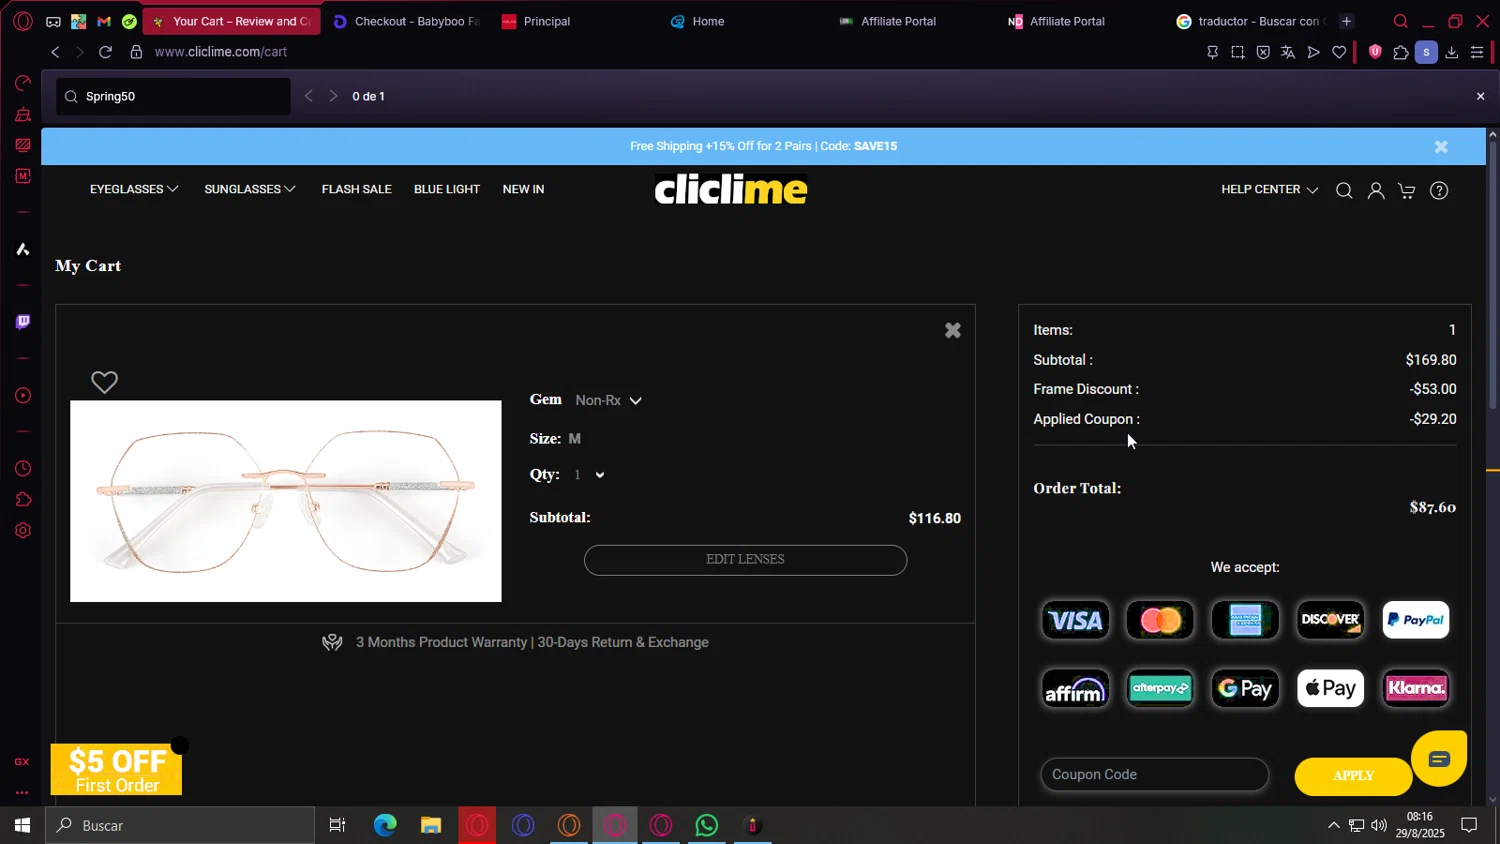Open the $5 OFF First Order offer

pos(117,770)
